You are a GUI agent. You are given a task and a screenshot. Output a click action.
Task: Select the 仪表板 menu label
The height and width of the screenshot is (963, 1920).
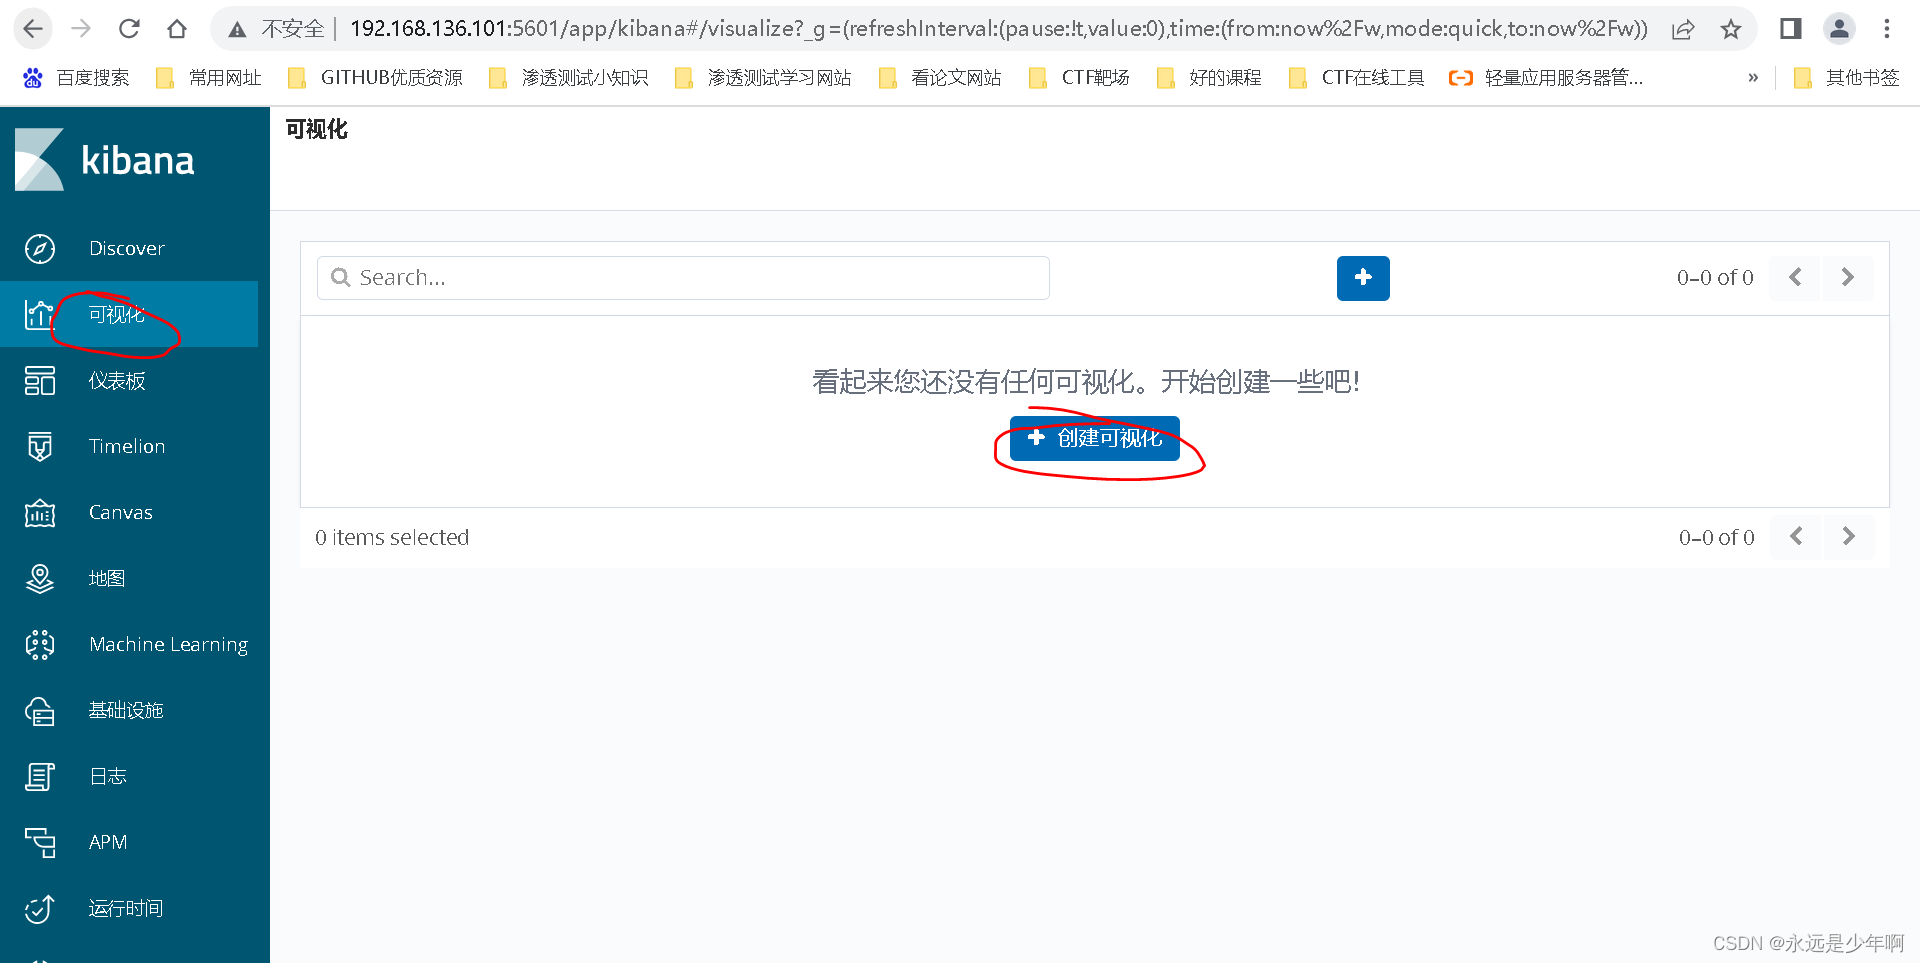pyautogui.click(x=117, y=380)
